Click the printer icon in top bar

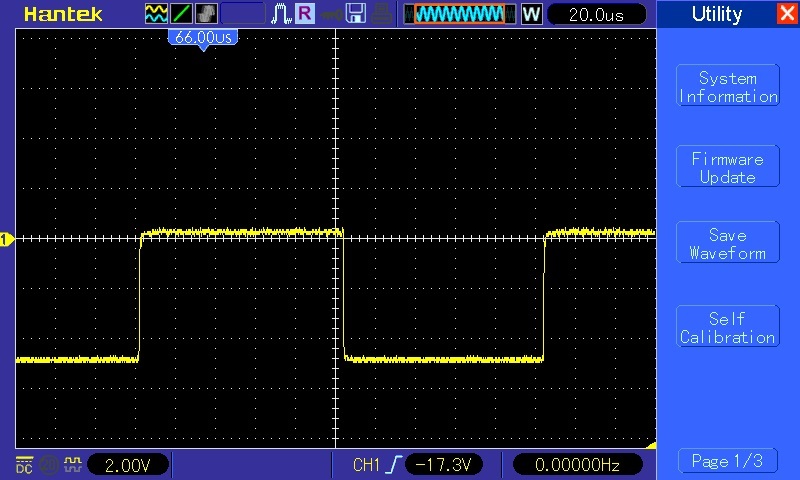click(383, 14)
